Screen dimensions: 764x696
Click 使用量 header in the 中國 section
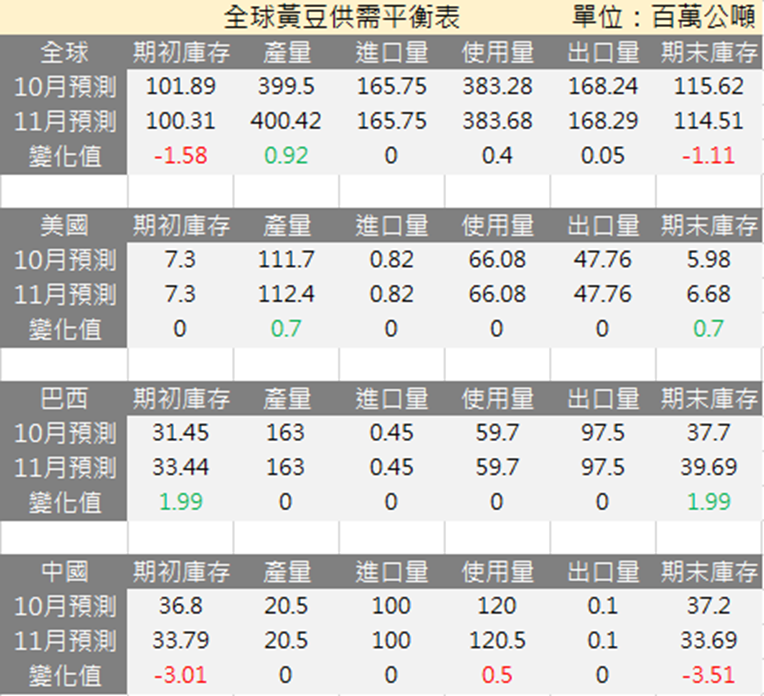tap(497, 572)
